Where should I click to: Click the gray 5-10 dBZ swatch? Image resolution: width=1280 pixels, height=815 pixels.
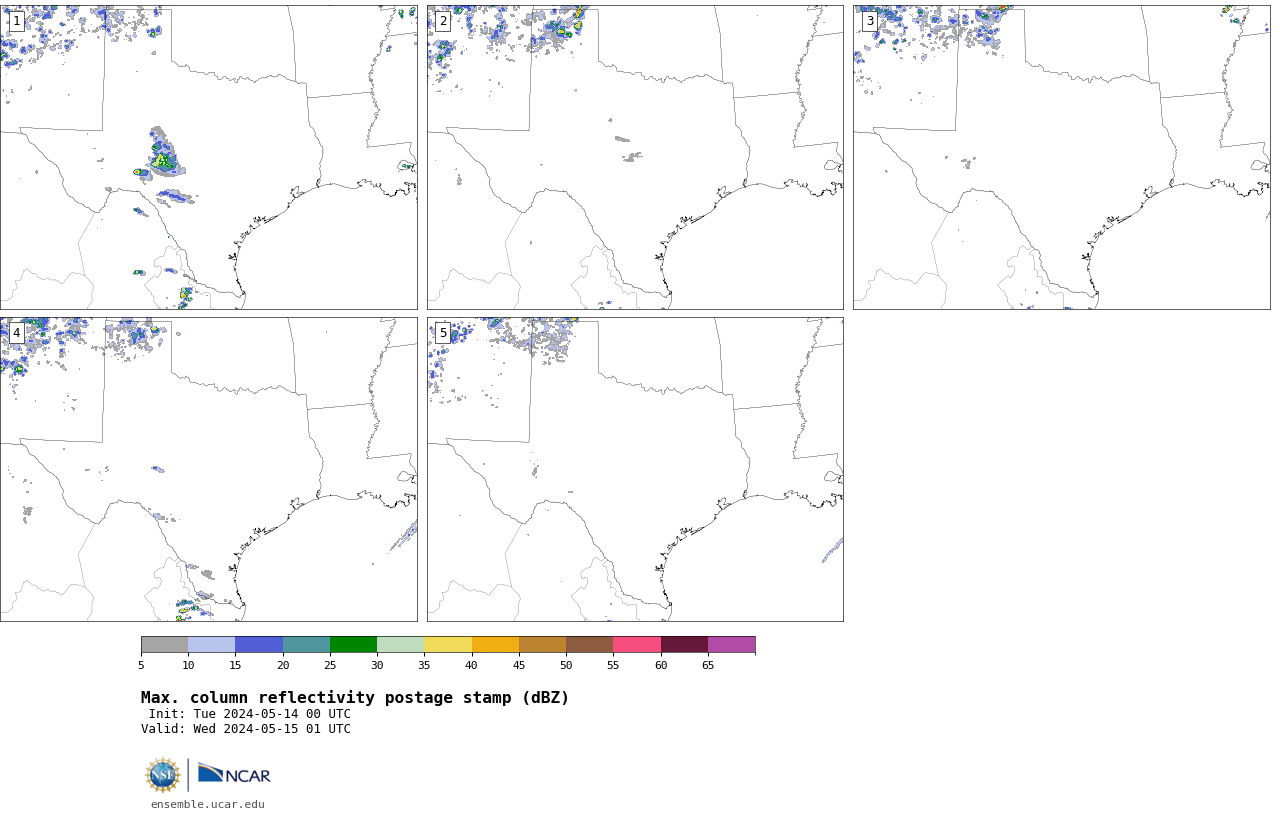tap(165, 644)
